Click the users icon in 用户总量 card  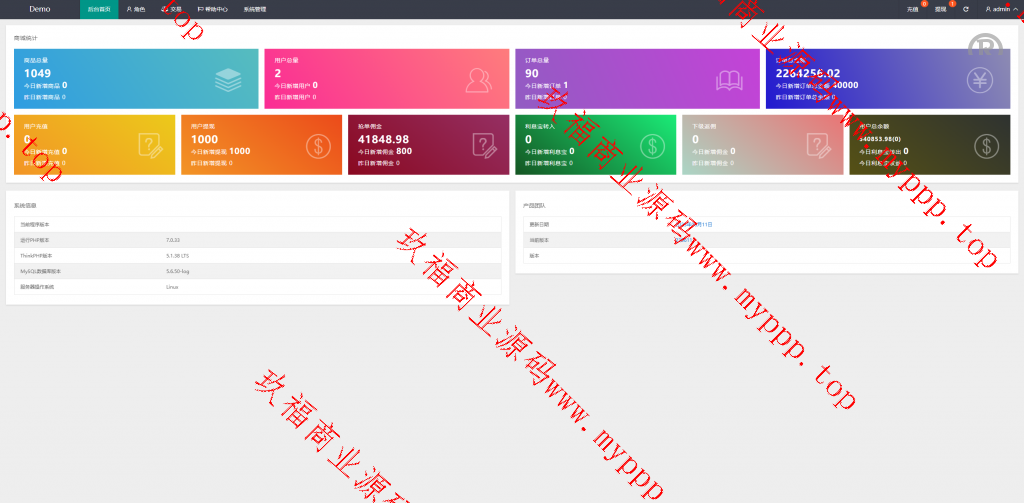click(480, 79)
